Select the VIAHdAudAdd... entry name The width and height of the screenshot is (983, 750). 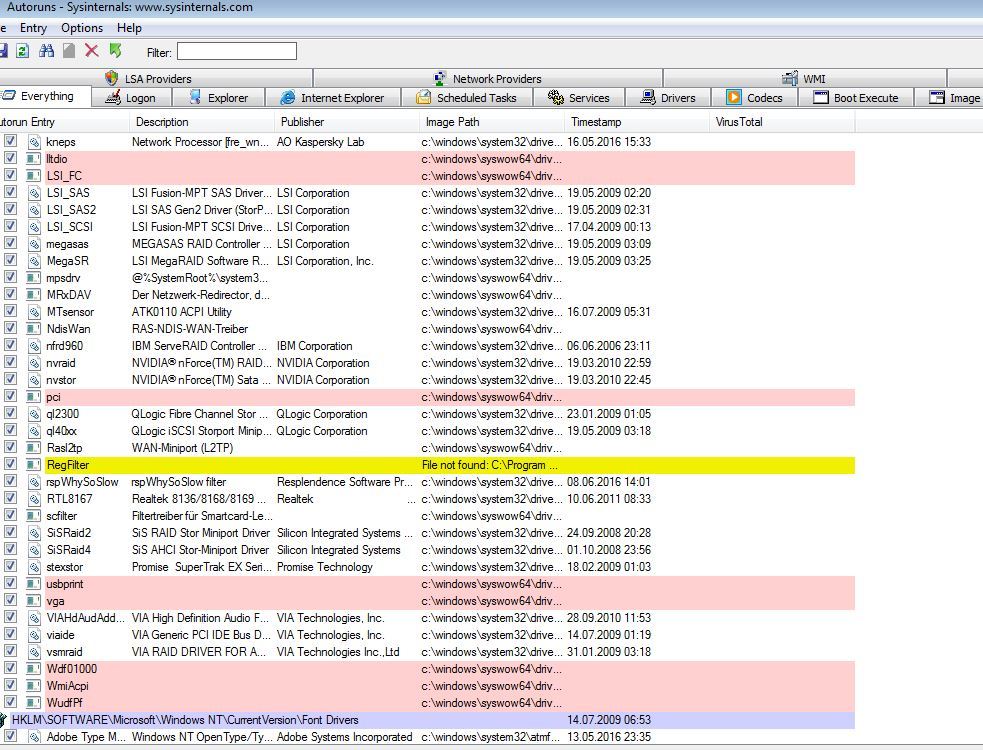click(x=86, y=618)
